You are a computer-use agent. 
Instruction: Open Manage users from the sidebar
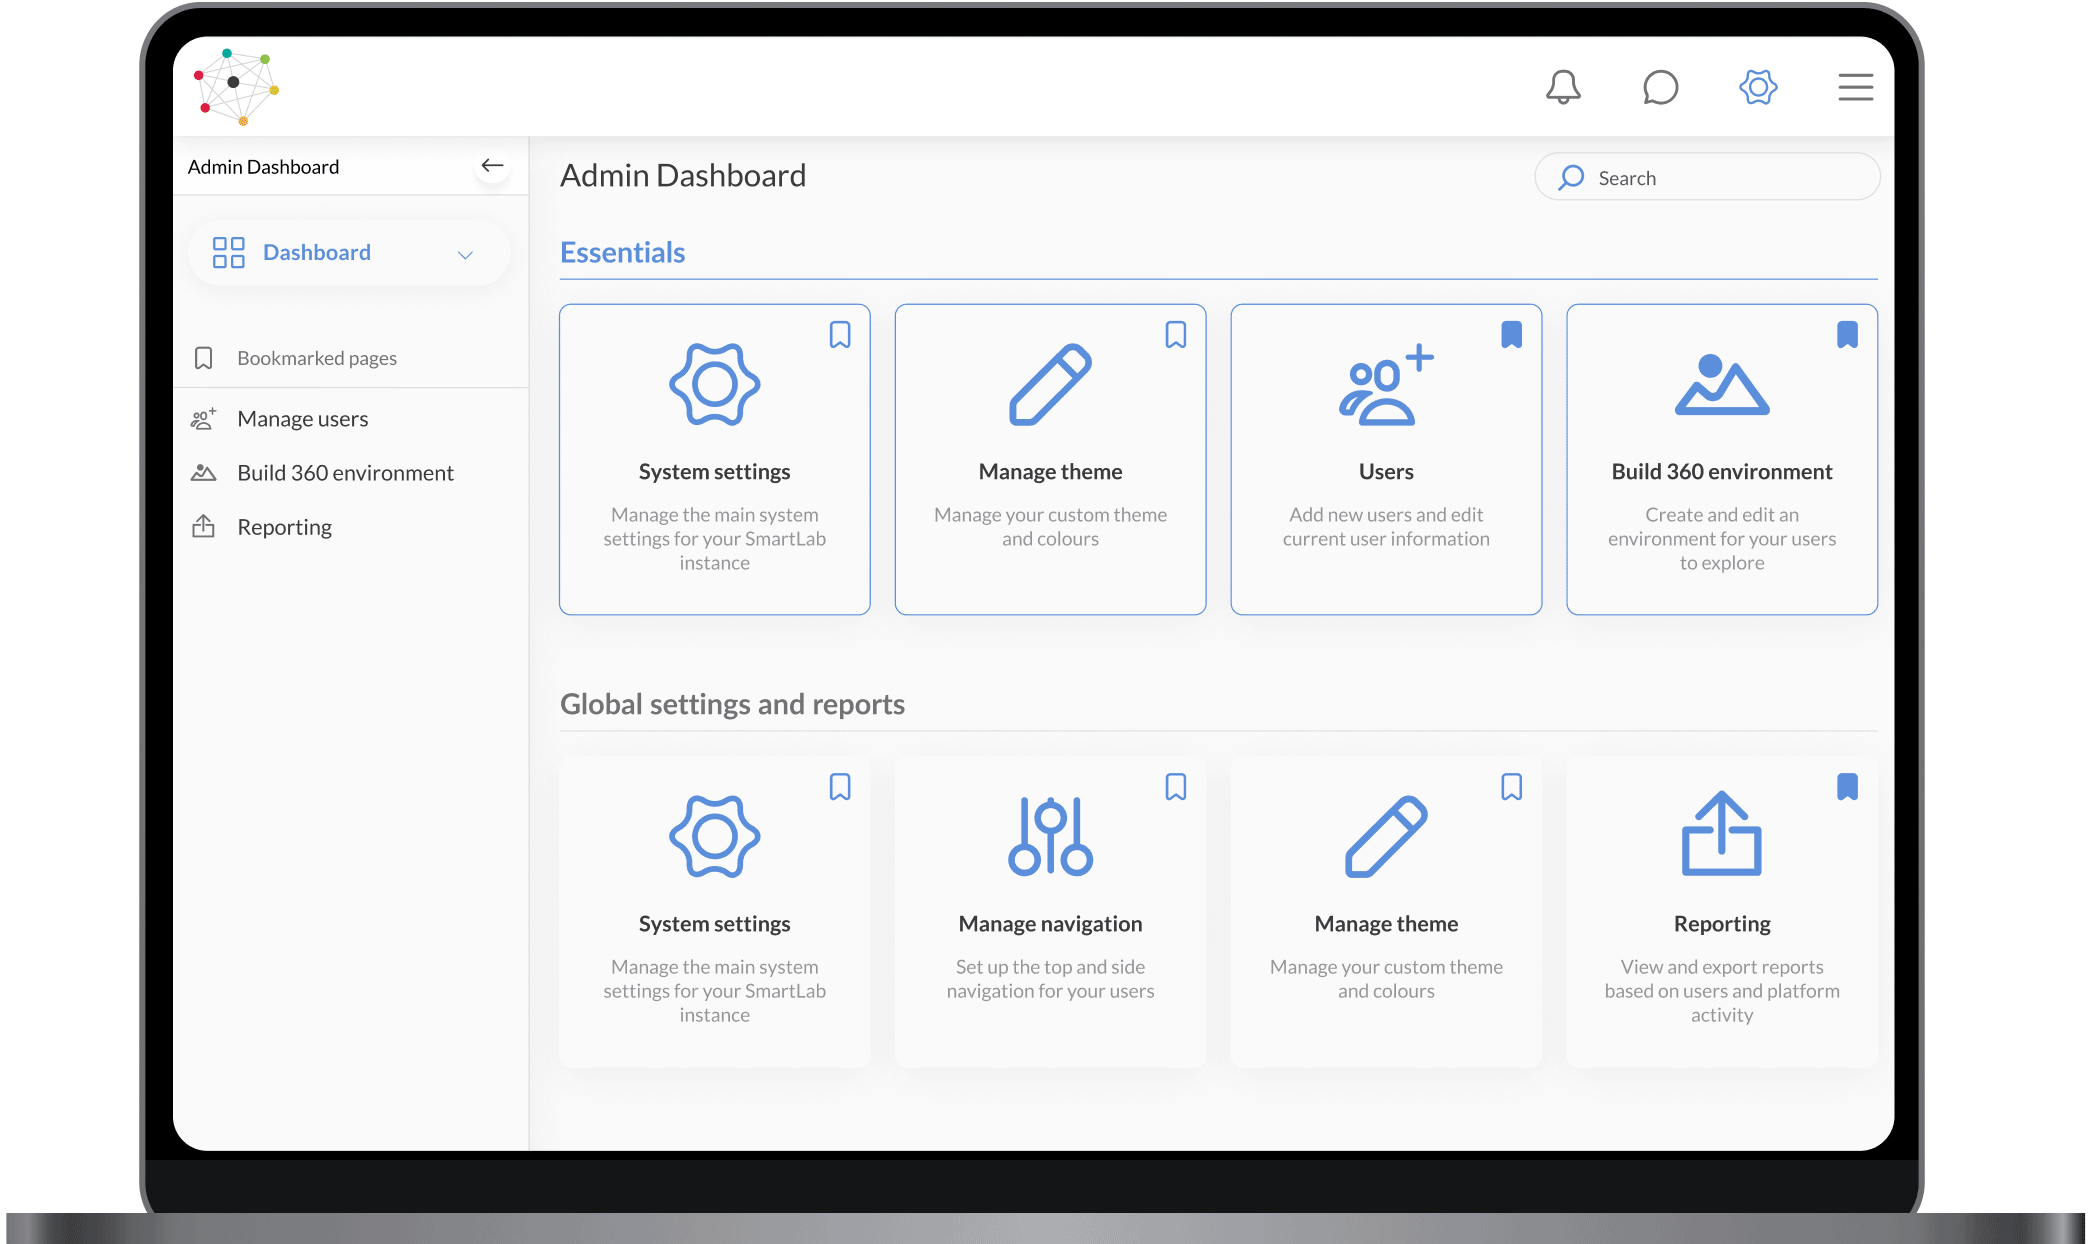301,418
